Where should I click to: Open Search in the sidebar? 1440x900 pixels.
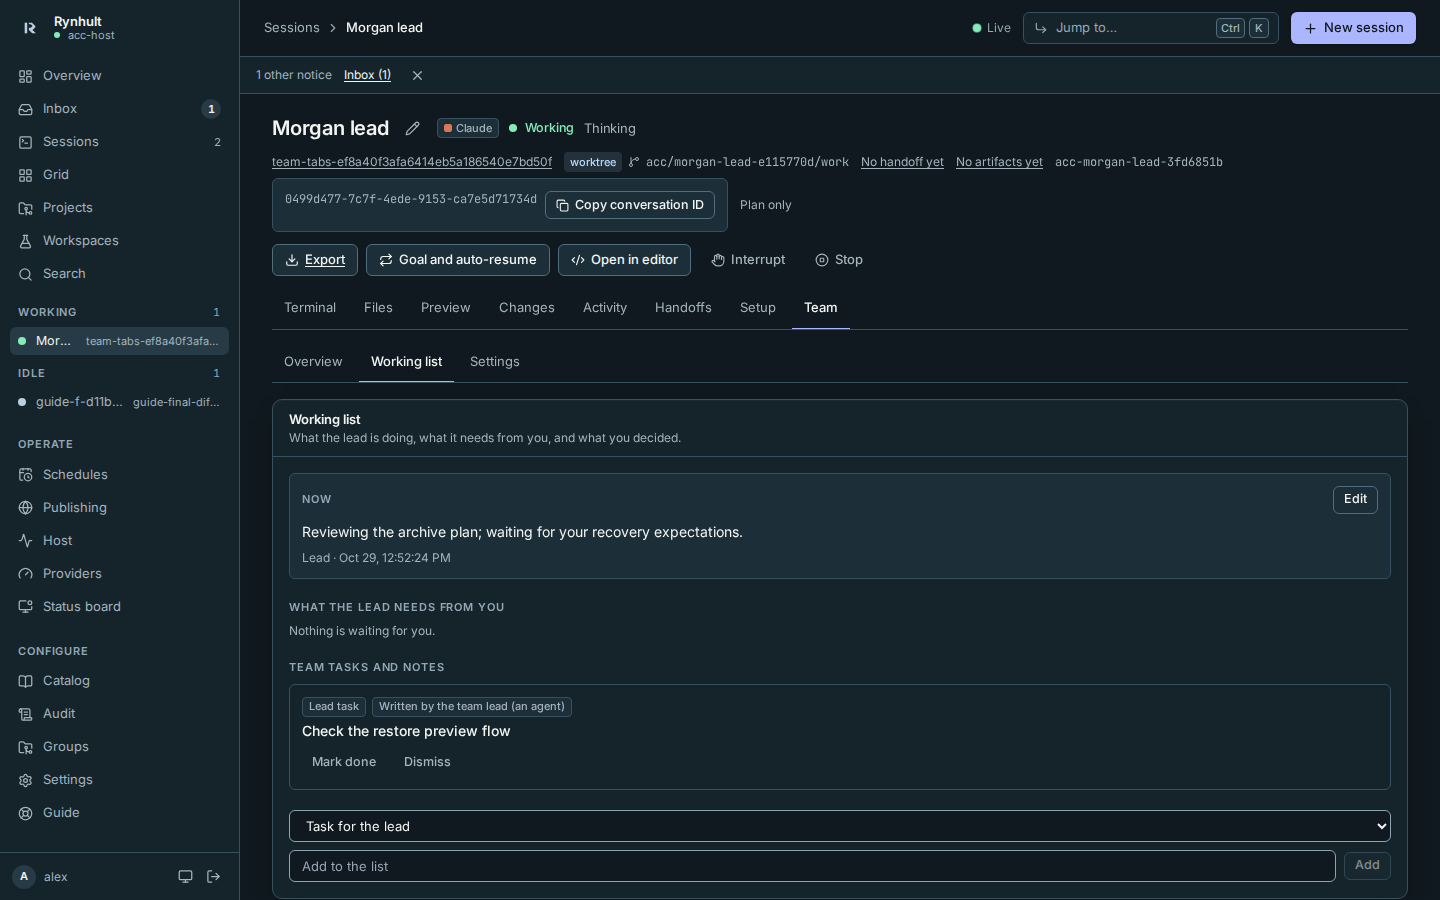[120, 274]
